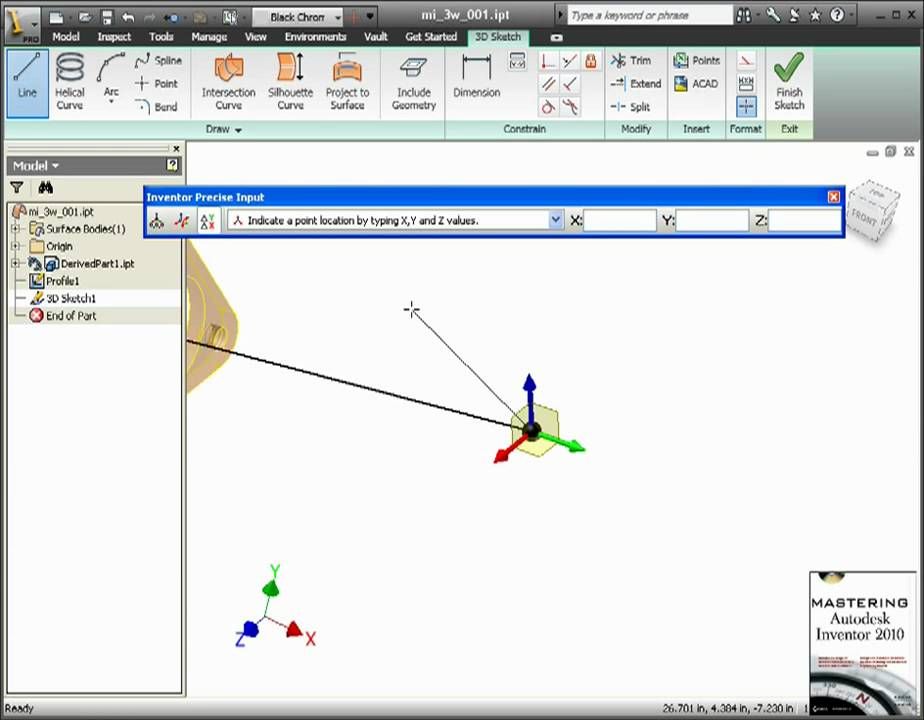Click the Dimension tool
The width and height of the screenshot is (924, 720).
[476, 80]
